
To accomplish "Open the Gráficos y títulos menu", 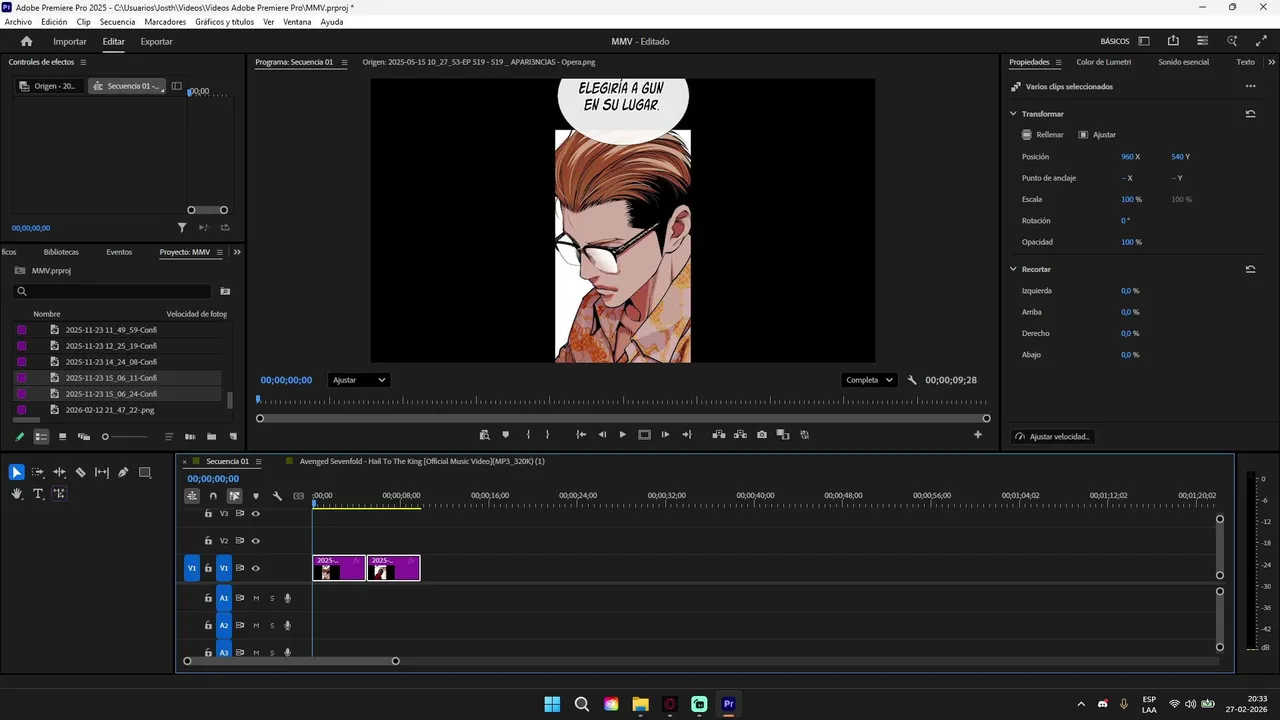I will click(224, 21).
